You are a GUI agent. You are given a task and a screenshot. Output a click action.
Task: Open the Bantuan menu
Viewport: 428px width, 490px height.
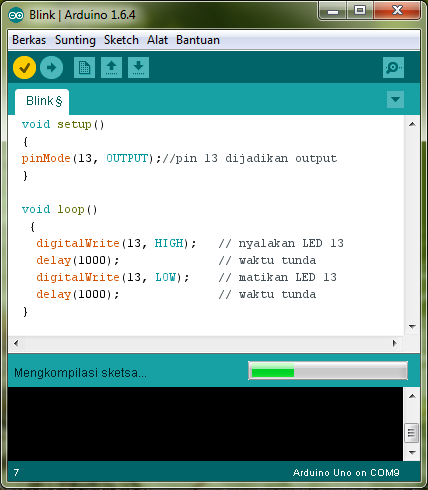pos(198,40)
